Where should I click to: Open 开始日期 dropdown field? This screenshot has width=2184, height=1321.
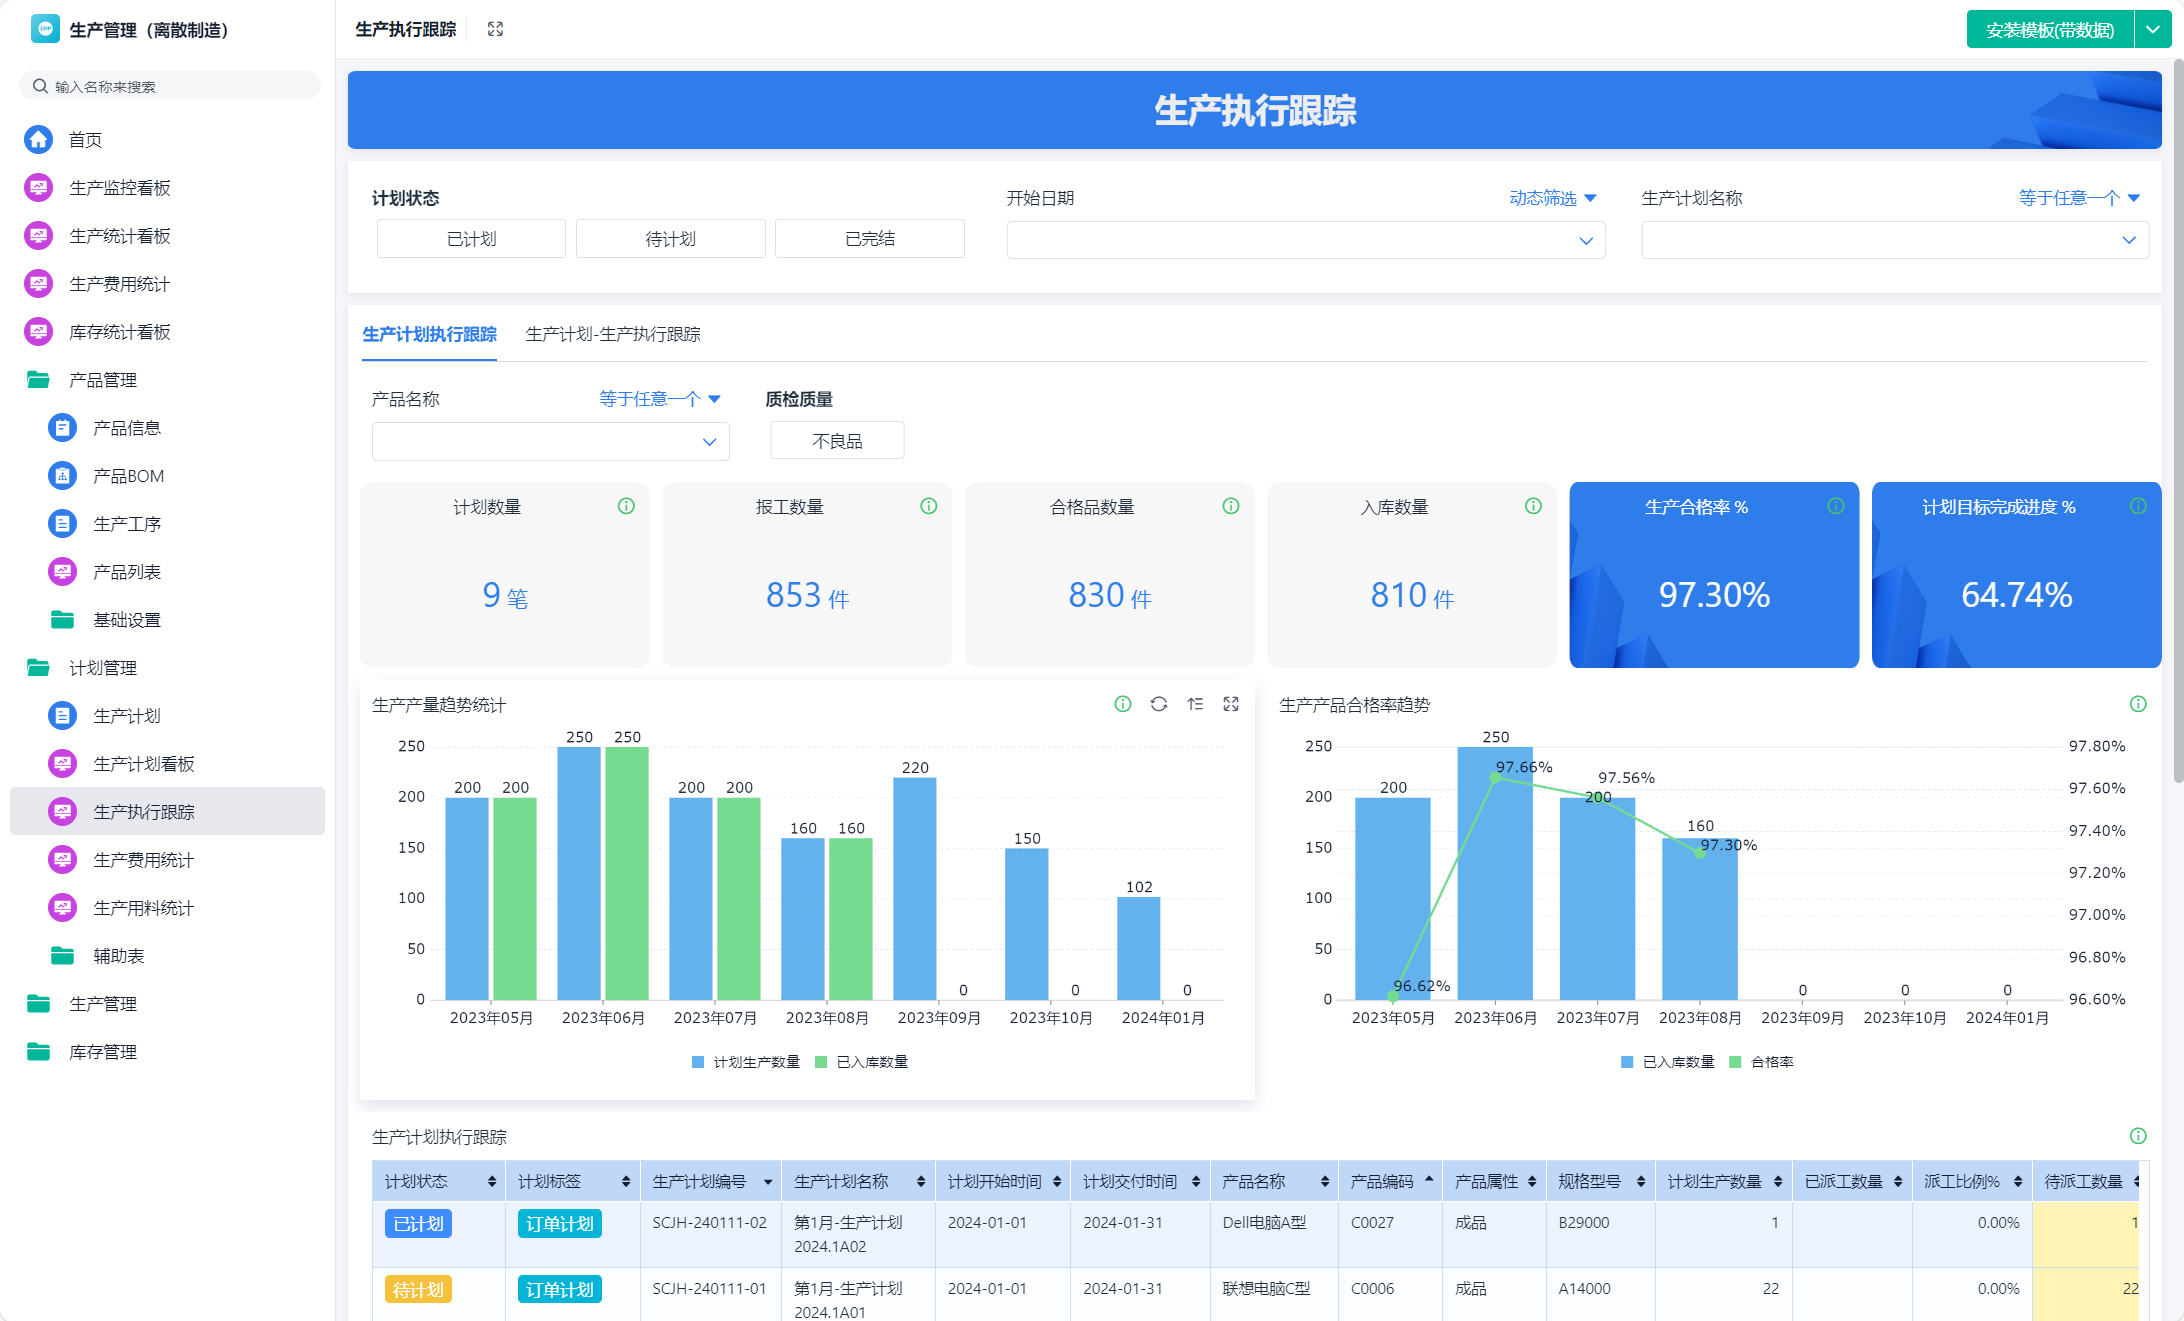click(1305, 240)
